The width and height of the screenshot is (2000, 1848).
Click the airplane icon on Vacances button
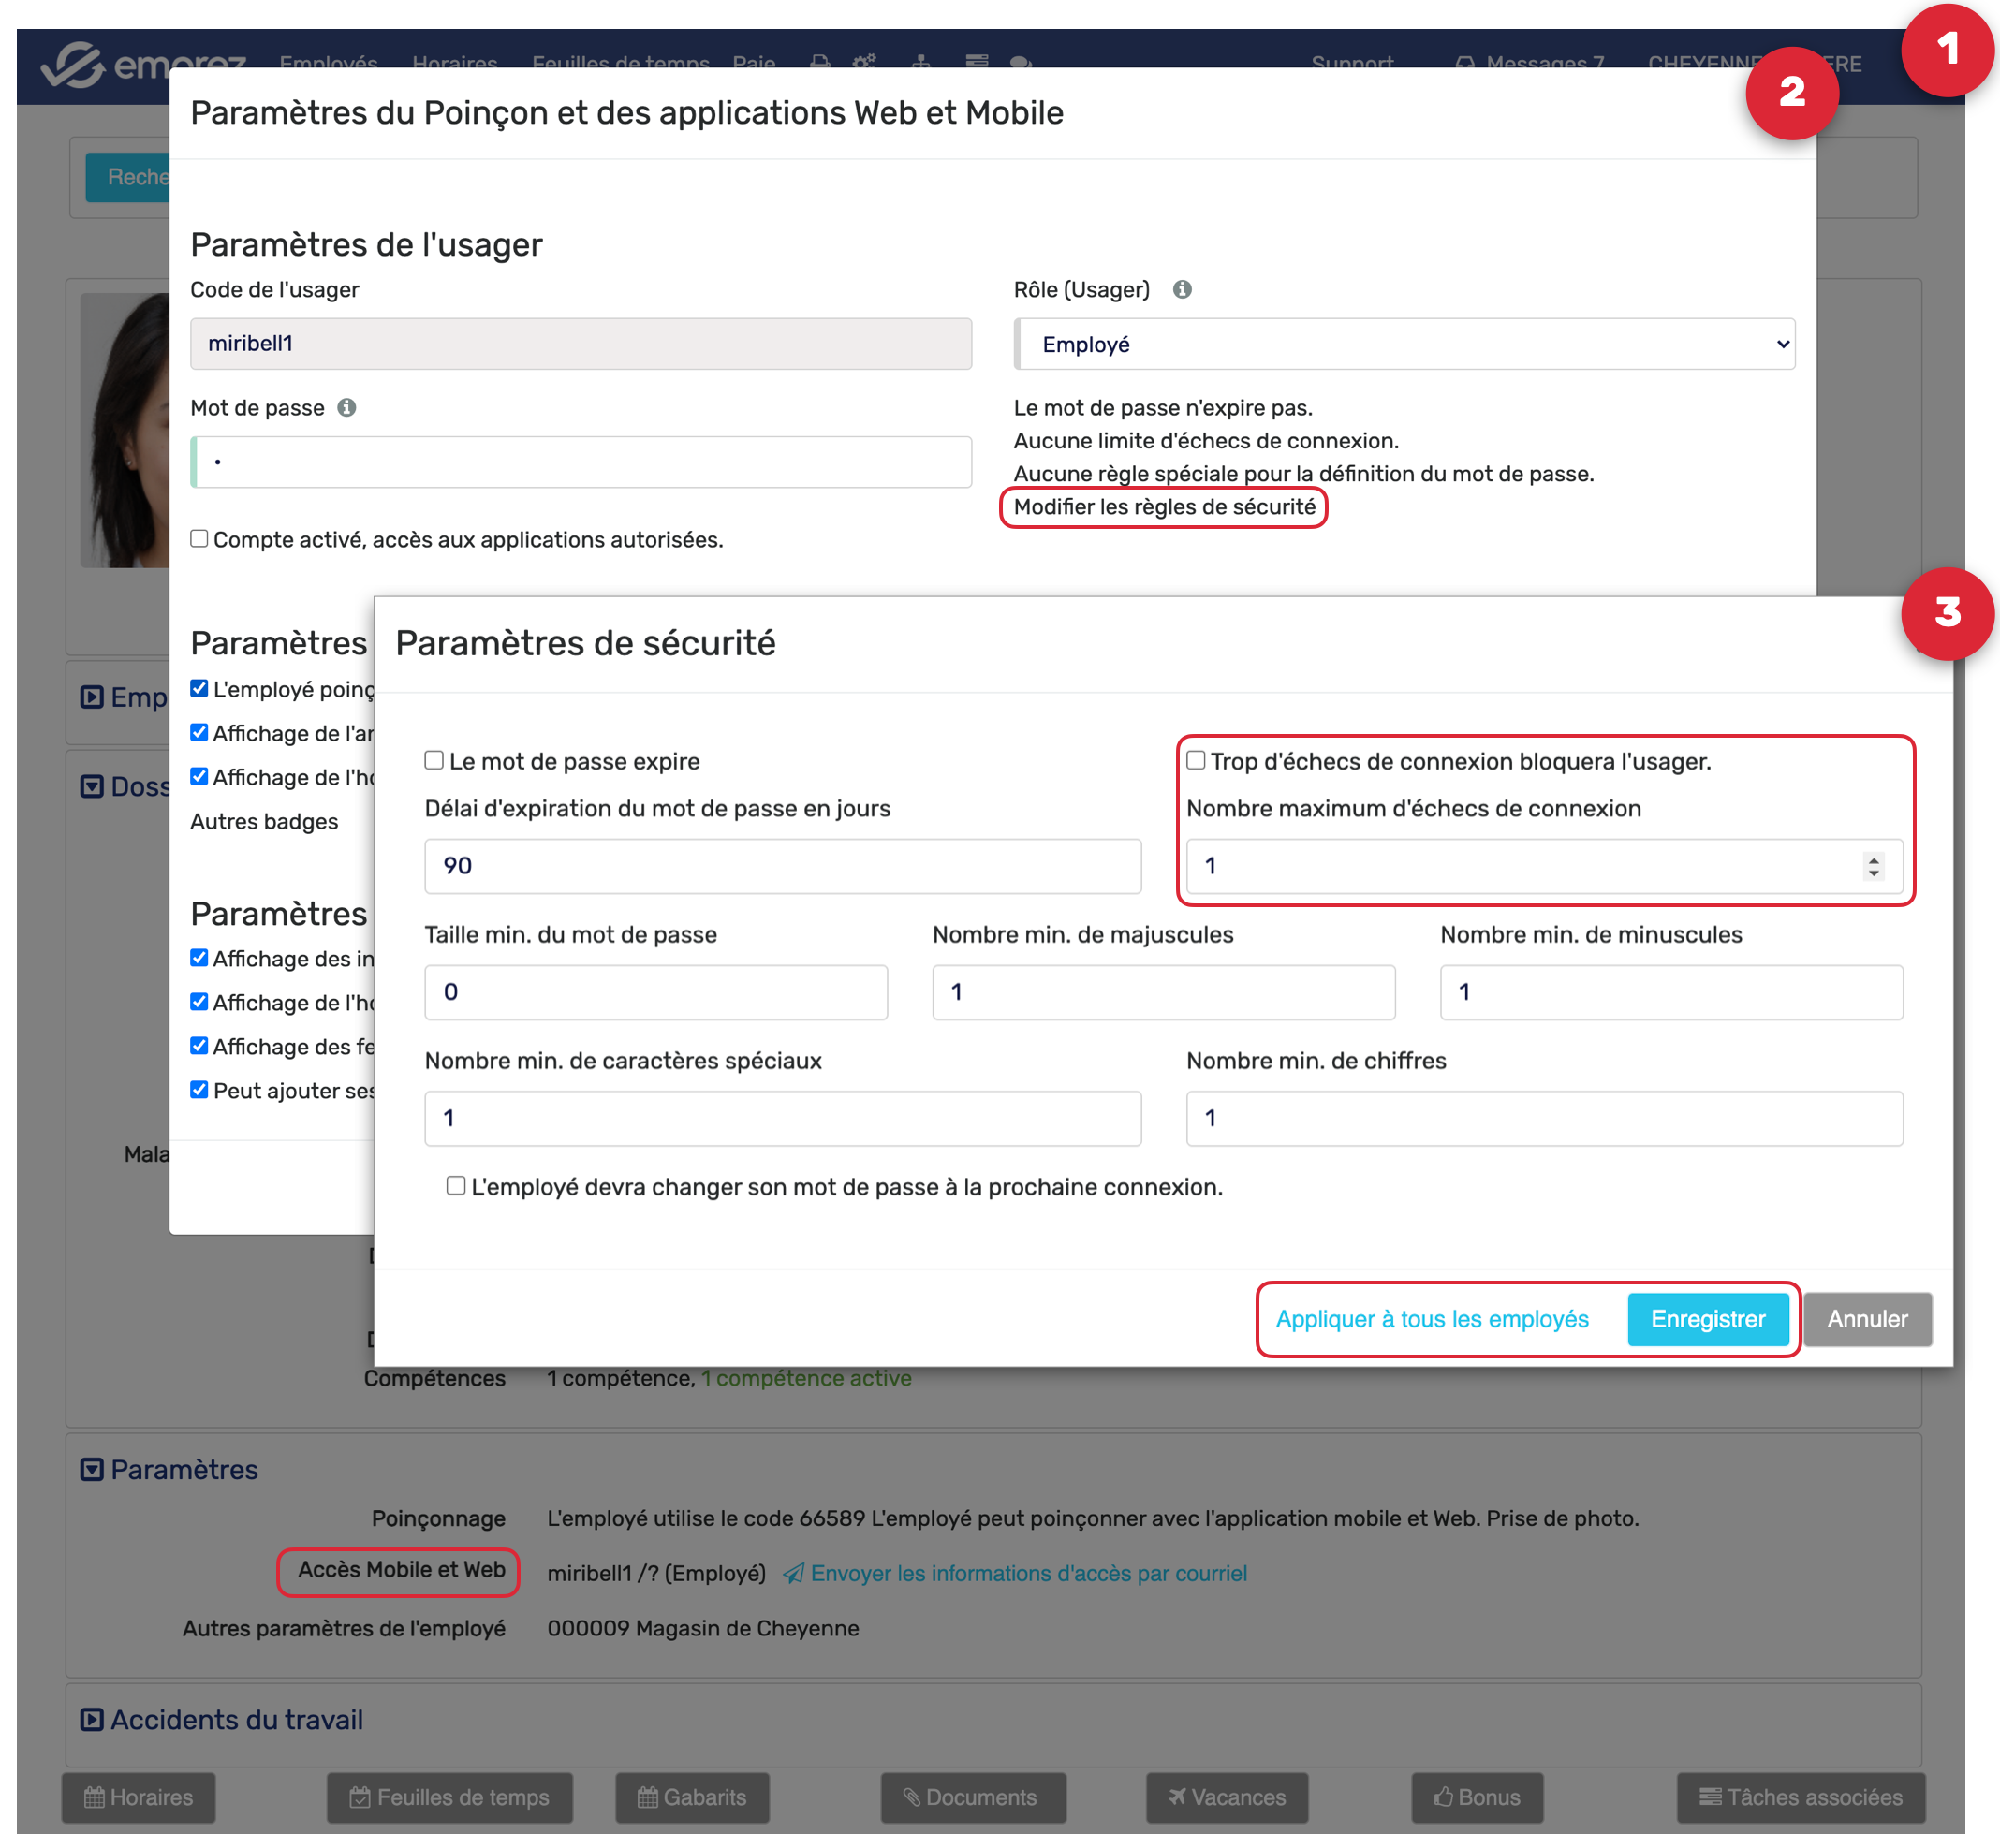[1177, 1798]
